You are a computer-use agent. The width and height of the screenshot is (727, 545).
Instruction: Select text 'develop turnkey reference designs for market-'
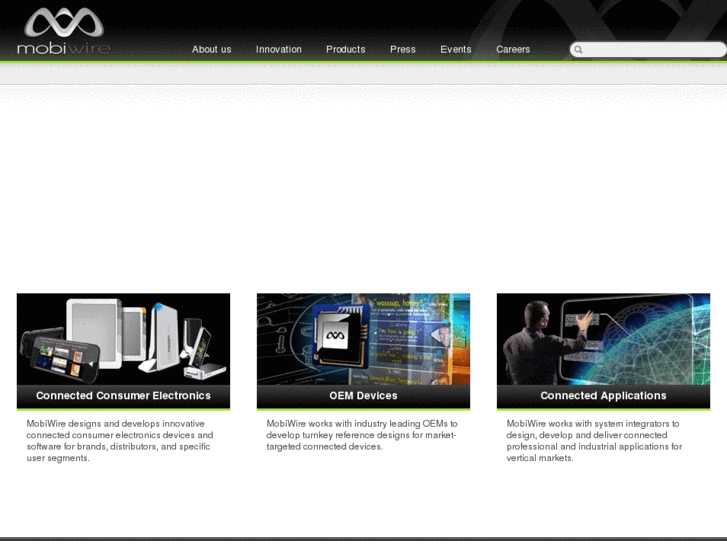coord(361,435)
